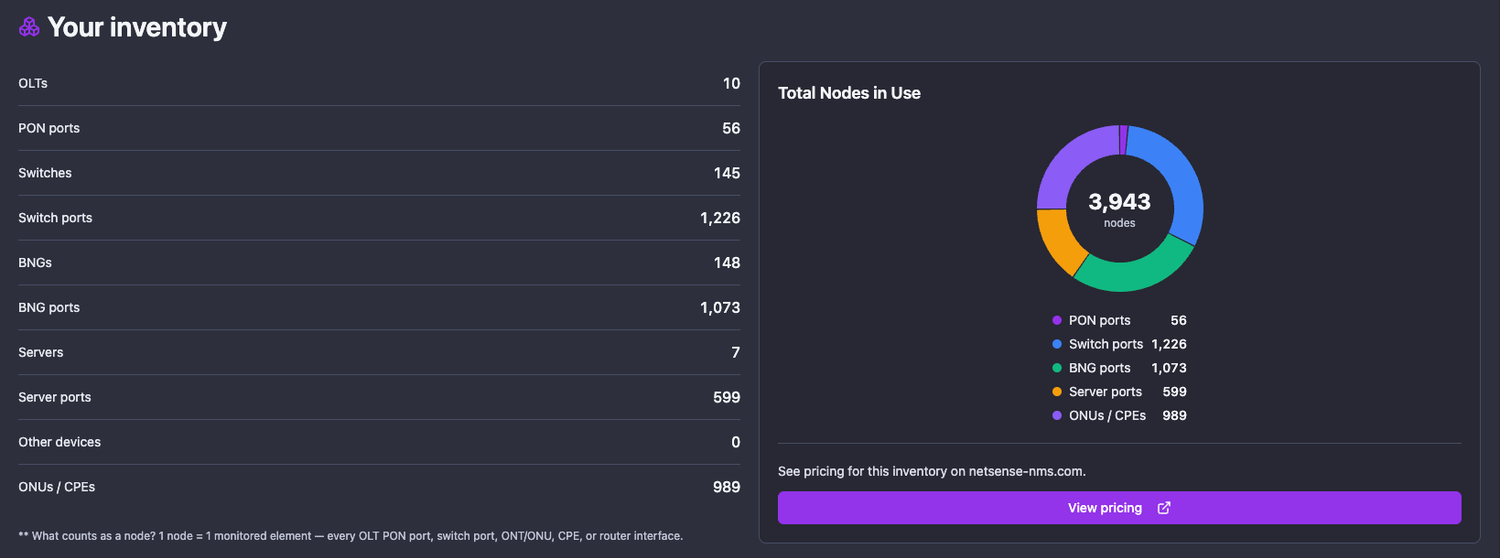The image size is (1500, 558).
Task: Click the Other devices value 0
Action: 736,442
